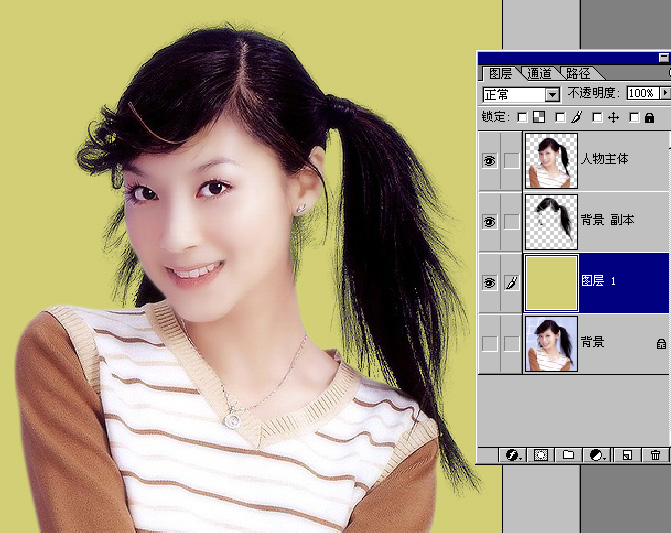Screen dimensions: 671x533
Task: Hide the 人物主体 layer via eye
Action: (x=490, y=161)
